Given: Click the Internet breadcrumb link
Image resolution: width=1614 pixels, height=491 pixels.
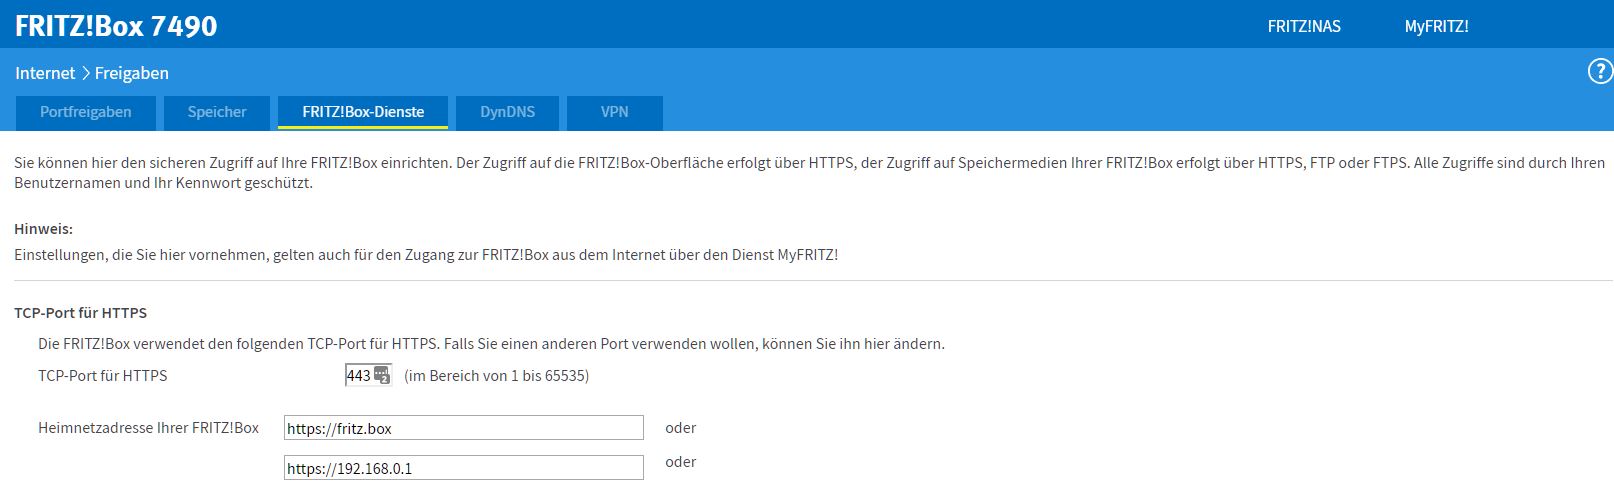Looking at the screenshot, I should click(x=45, y=73).
